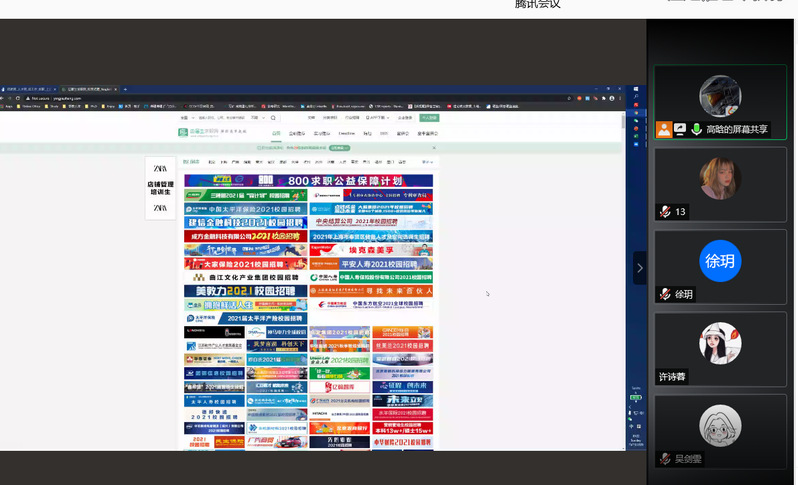Click the green 个人注册 button

click(429, 118)
